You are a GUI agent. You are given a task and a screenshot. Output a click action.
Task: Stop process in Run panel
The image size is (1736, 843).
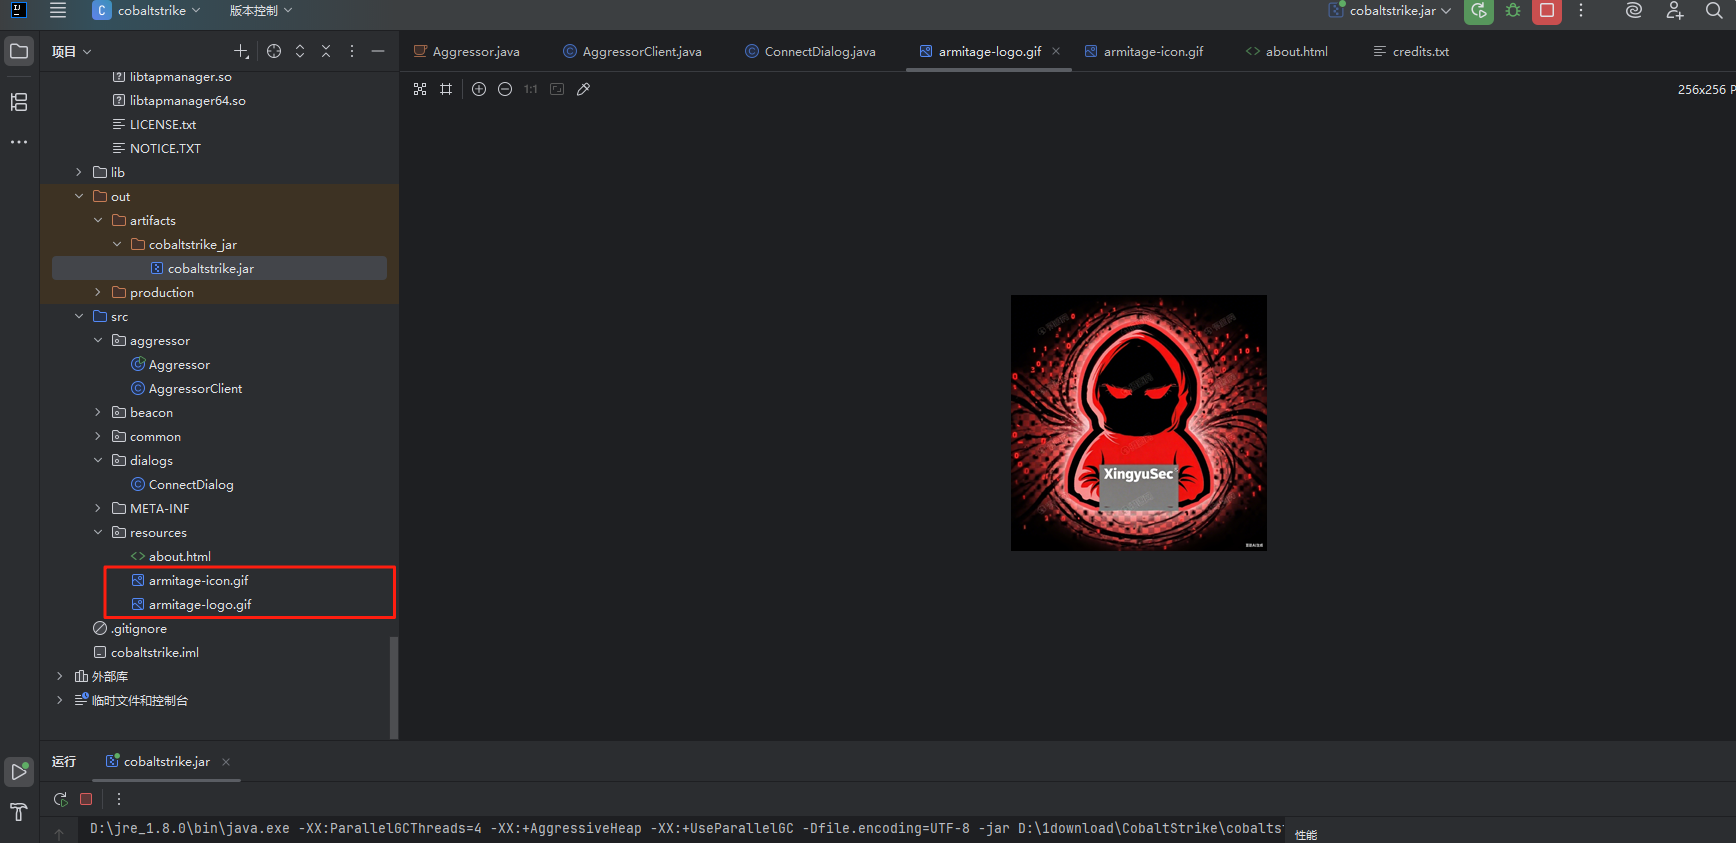tap(86, 799)
